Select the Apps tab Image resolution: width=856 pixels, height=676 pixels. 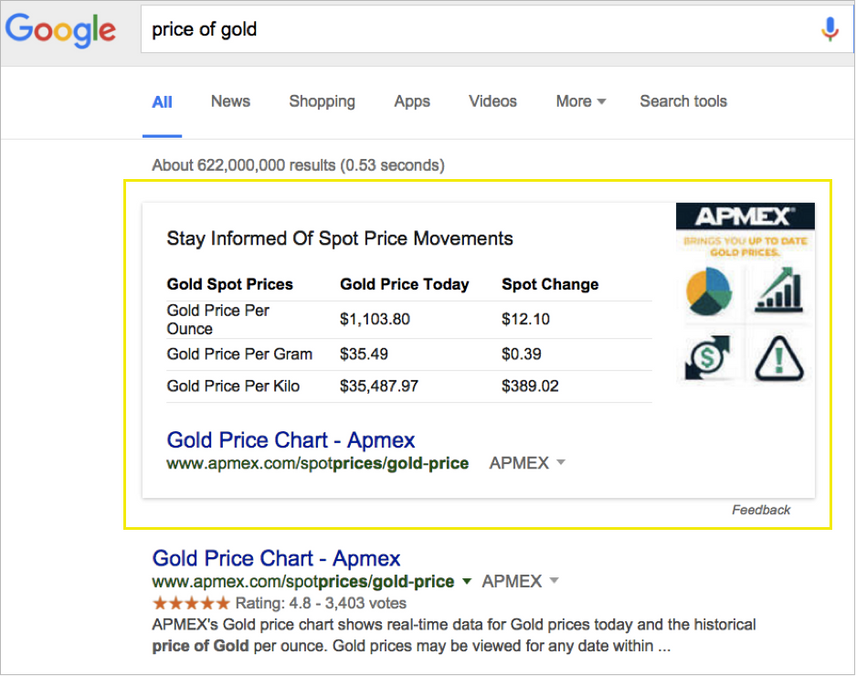(411, 101)
